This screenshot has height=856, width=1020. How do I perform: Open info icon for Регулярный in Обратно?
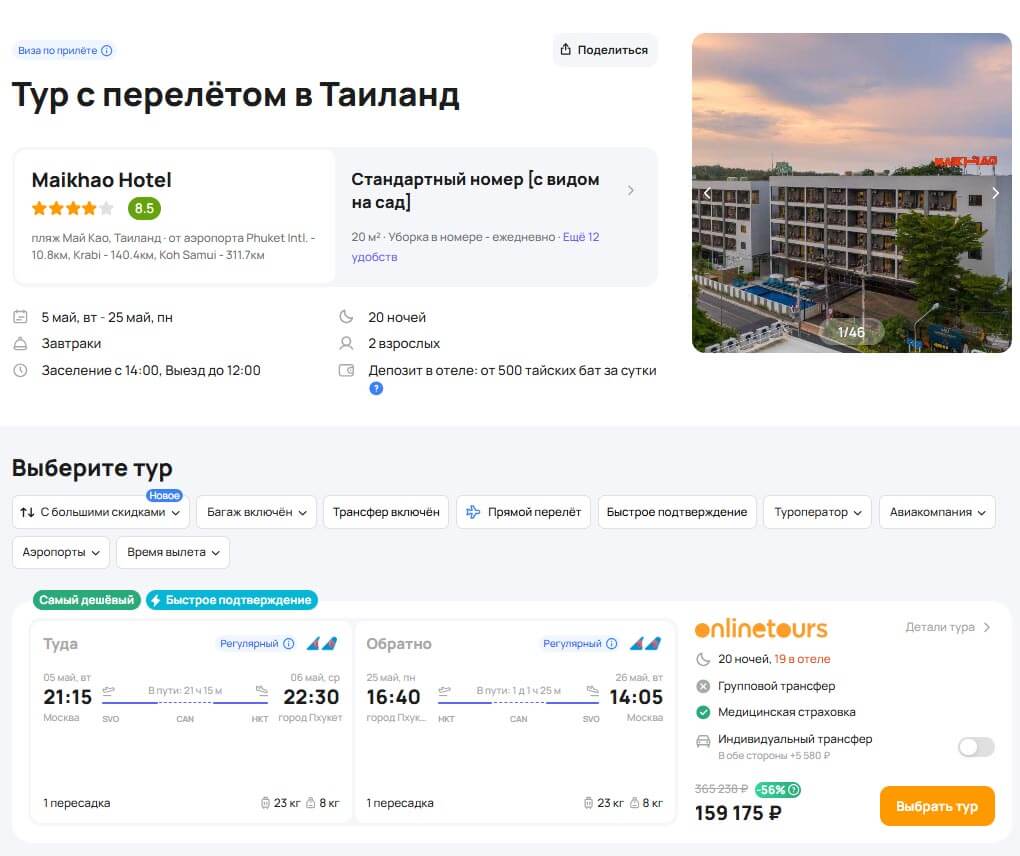611,644
